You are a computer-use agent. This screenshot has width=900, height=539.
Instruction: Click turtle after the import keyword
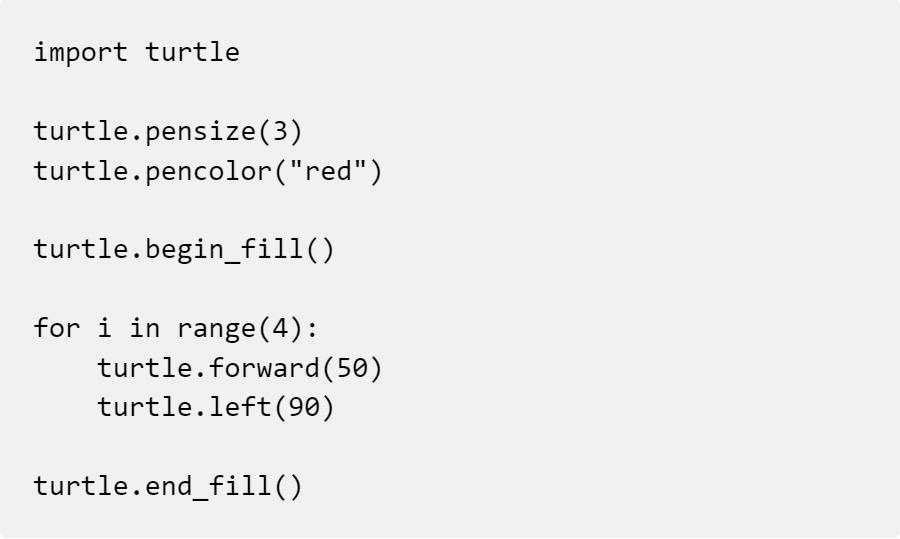(x=192, y=53)
